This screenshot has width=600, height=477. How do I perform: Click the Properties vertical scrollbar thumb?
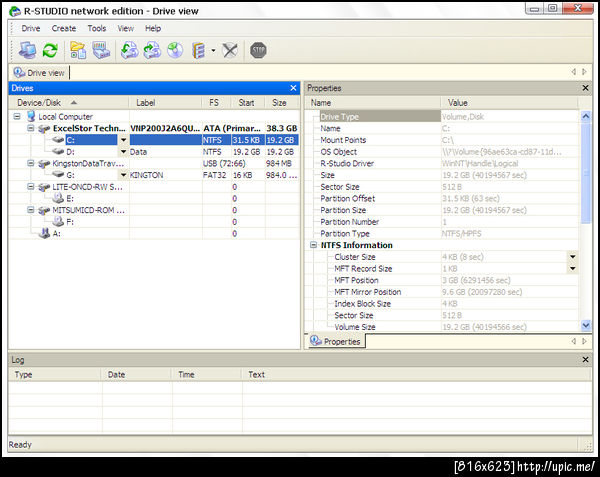point(585,173)
